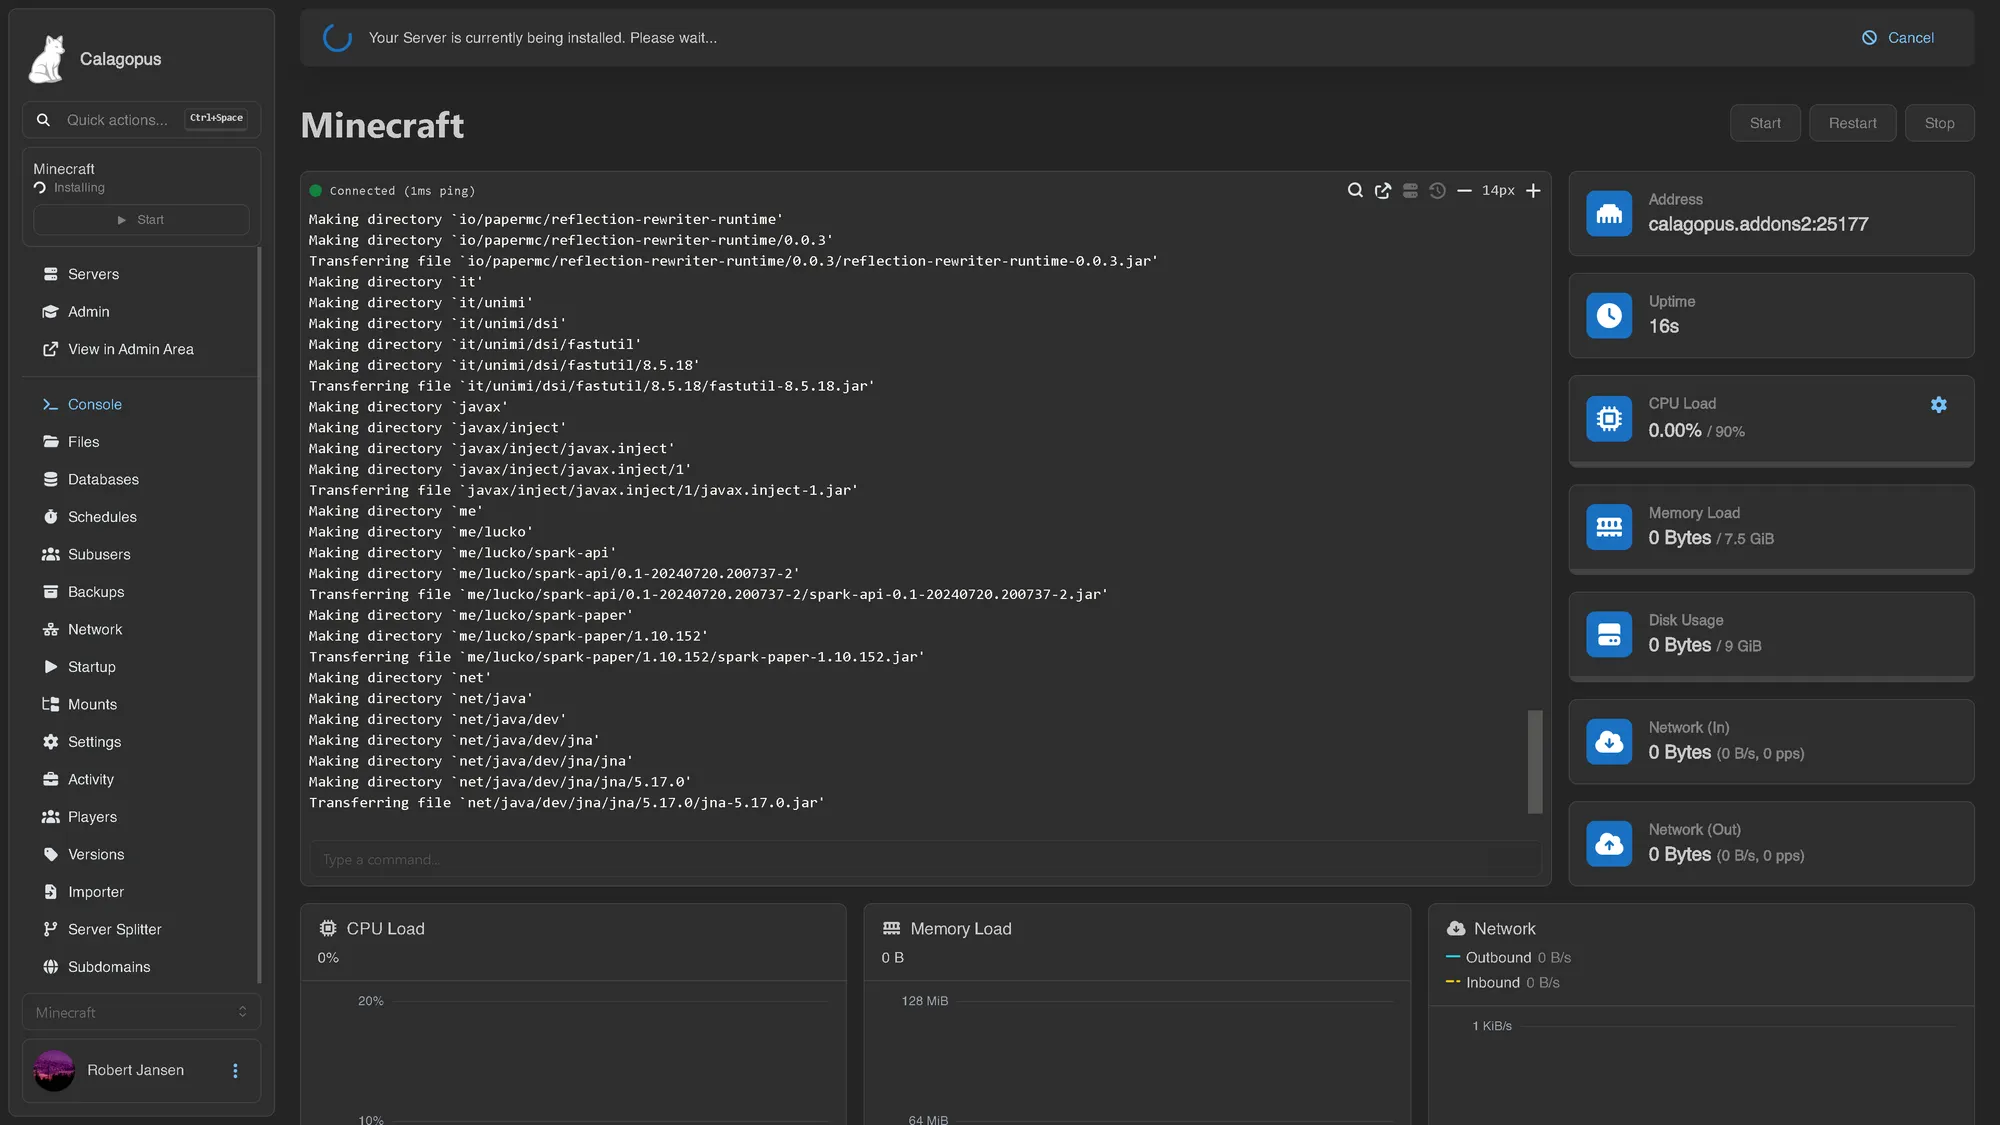The width and height of the screenshot is (2000, 1125).
Task: Focus the Quick actions search field
Action: 141,120
